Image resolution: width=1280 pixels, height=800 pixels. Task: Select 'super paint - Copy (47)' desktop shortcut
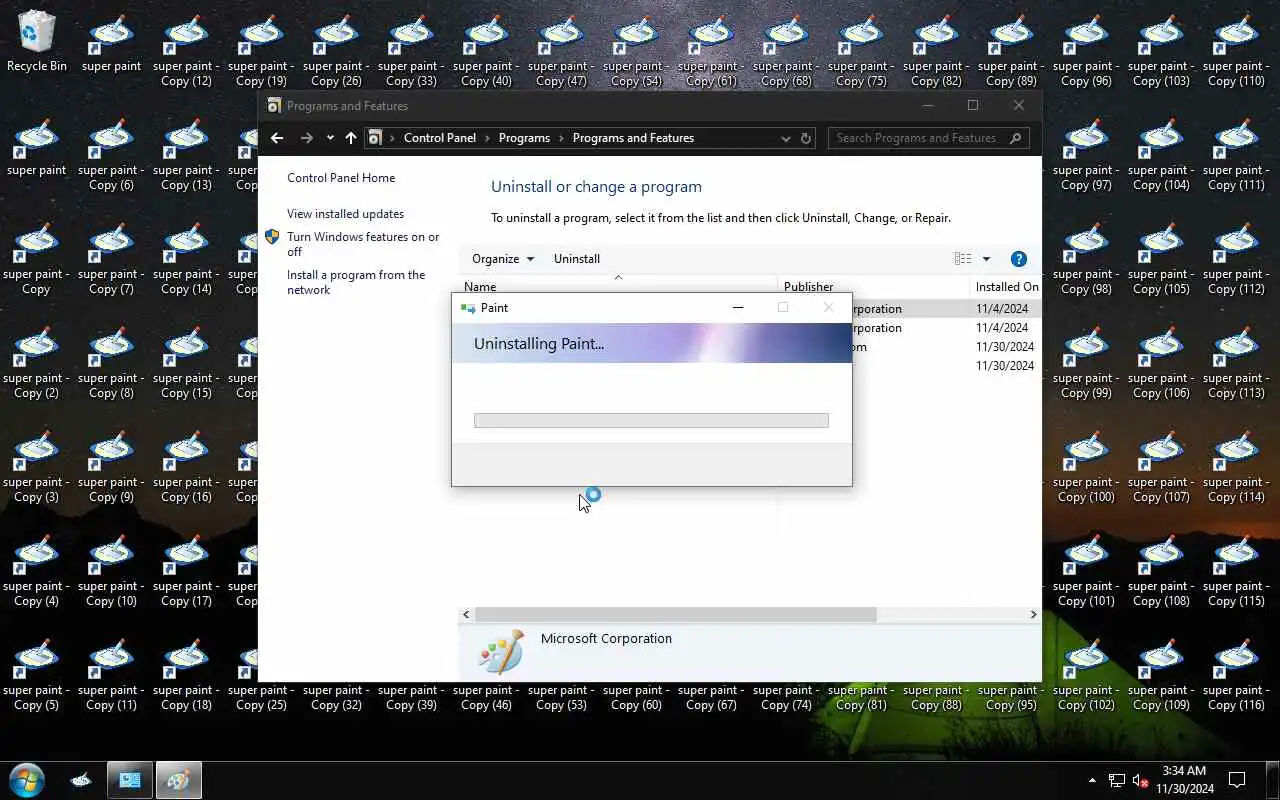(561, 50)
